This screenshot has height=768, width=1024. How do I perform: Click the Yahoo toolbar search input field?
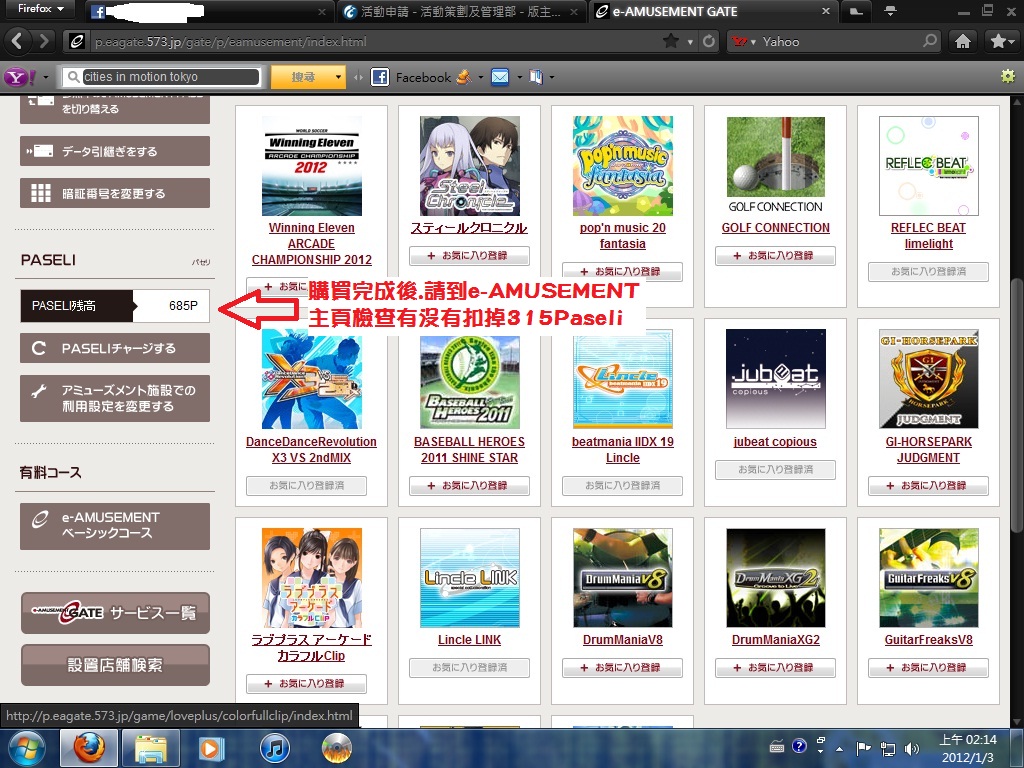click(165, 77)
